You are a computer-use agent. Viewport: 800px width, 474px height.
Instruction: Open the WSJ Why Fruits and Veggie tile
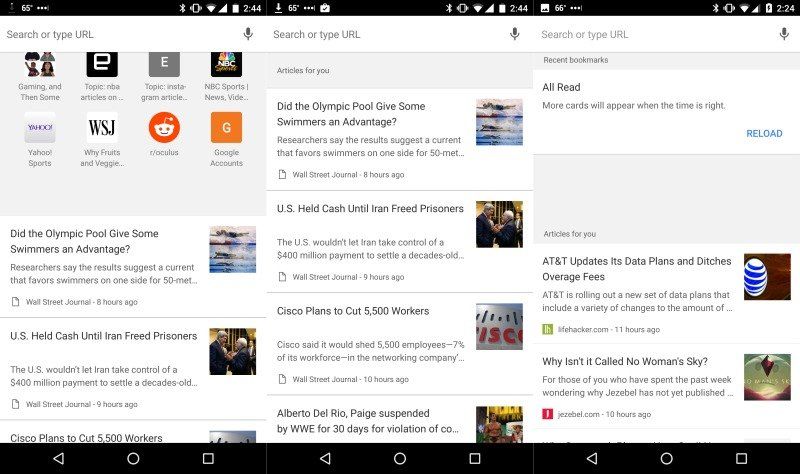[102, 128]
